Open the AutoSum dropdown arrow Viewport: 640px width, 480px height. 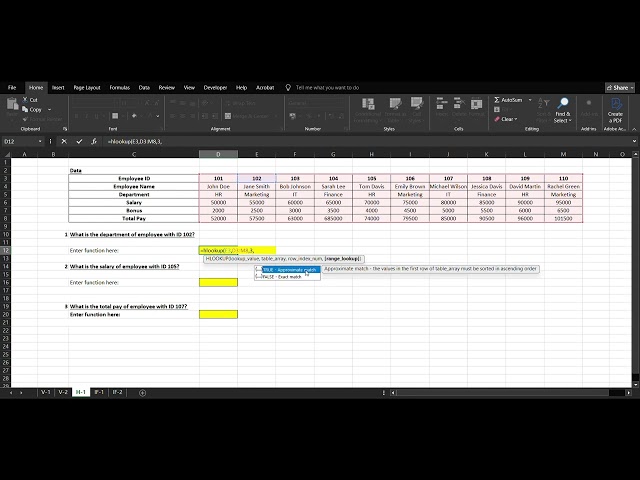[530, 100]
